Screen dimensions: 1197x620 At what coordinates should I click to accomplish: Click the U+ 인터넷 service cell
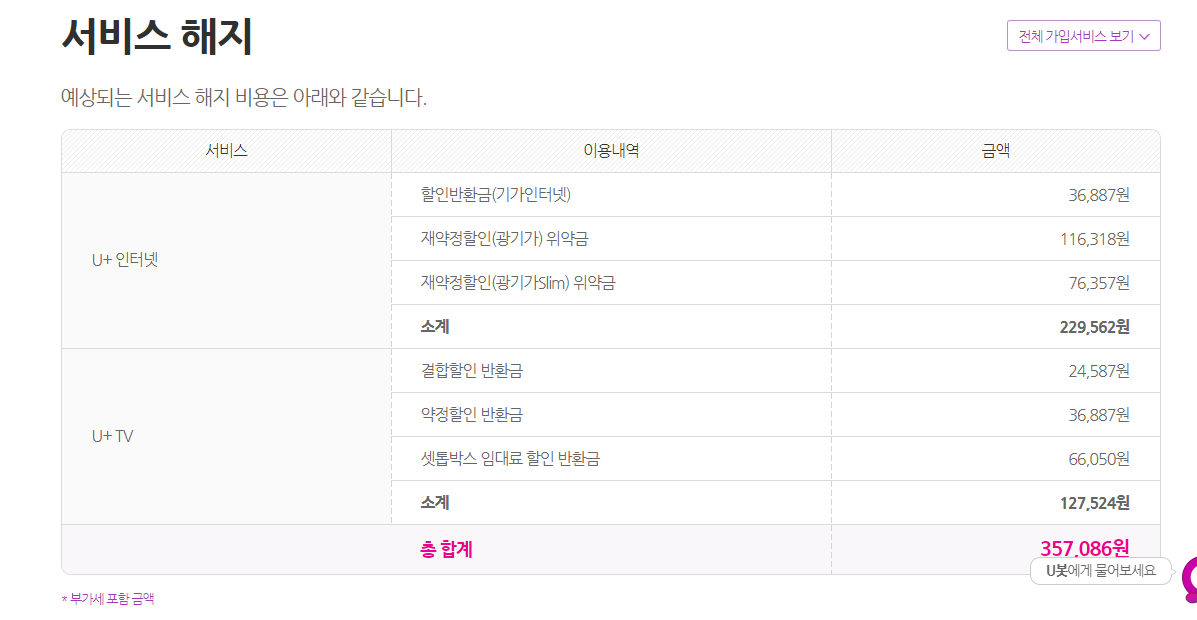pyautogui.click(x=125, y=260)
